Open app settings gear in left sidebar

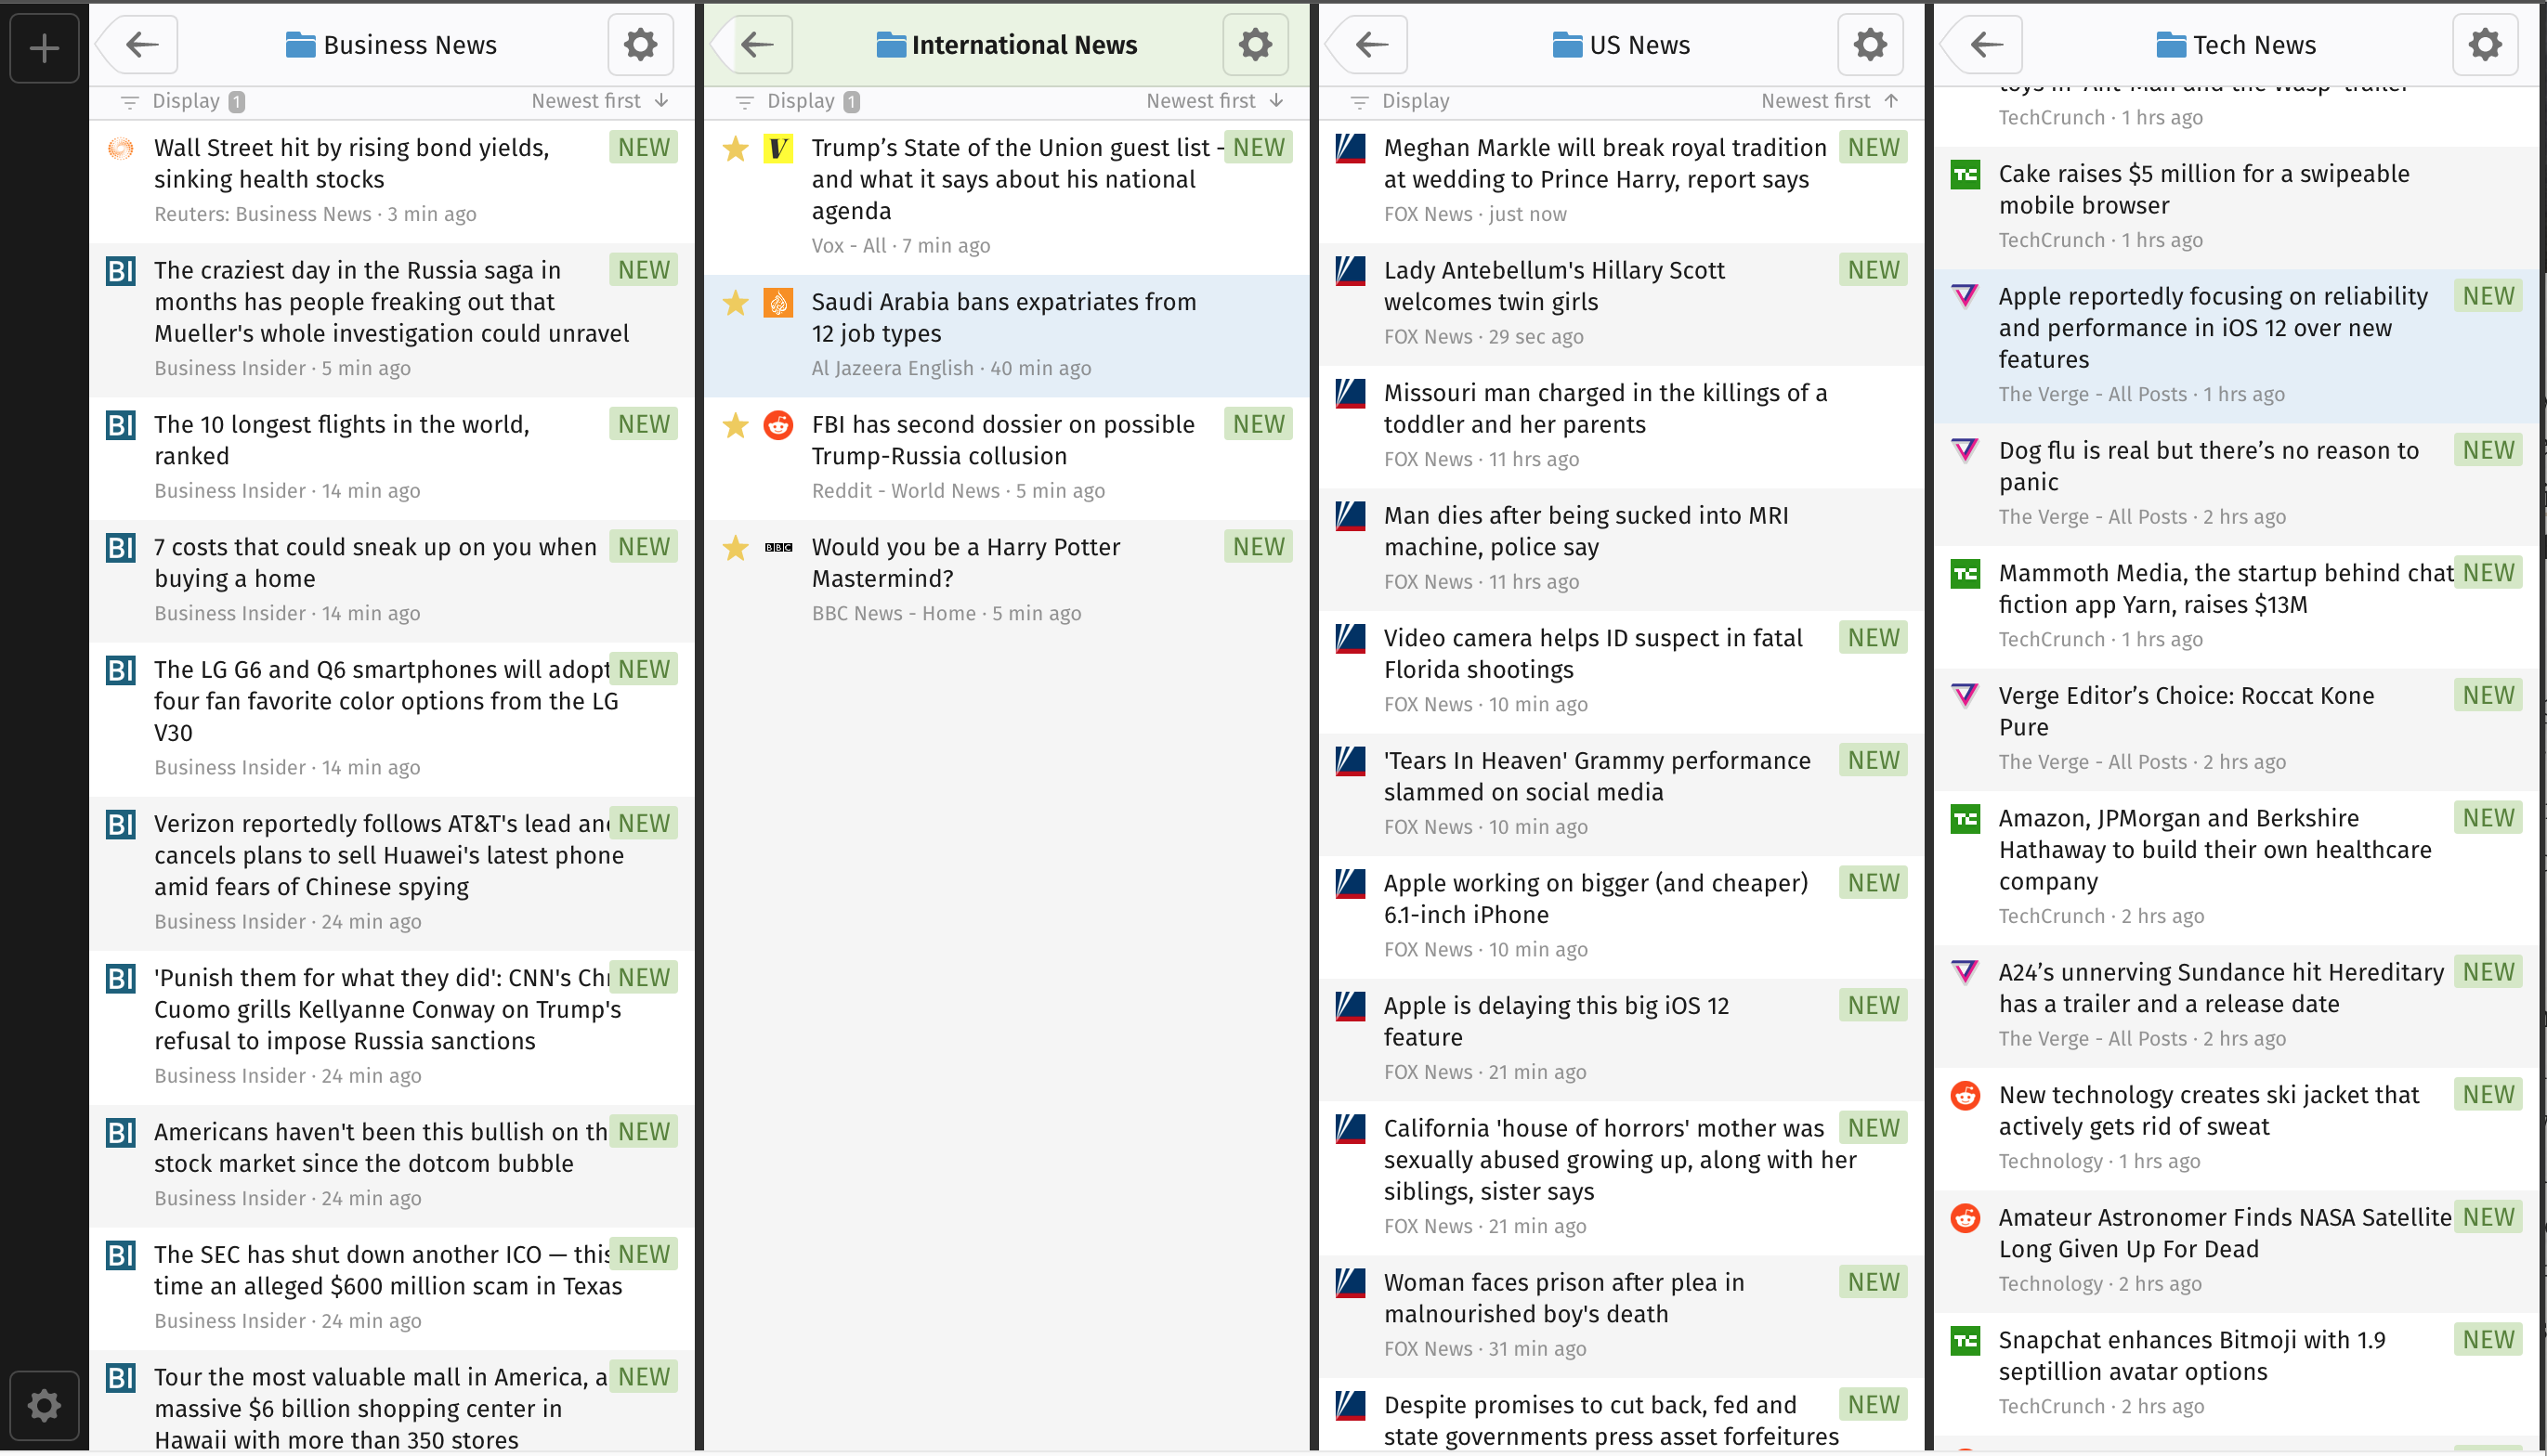coord(44,1405)
